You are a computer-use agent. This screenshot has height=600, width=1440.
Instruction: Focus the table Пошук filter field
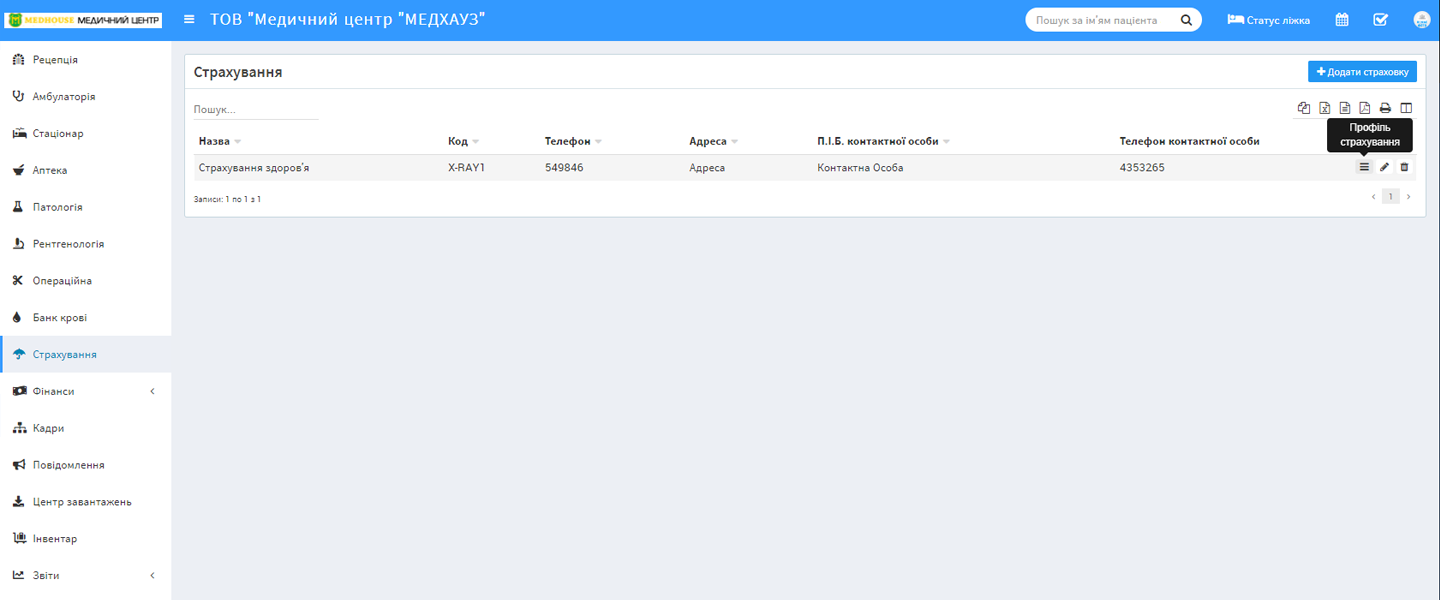click(x=256, y=110)
